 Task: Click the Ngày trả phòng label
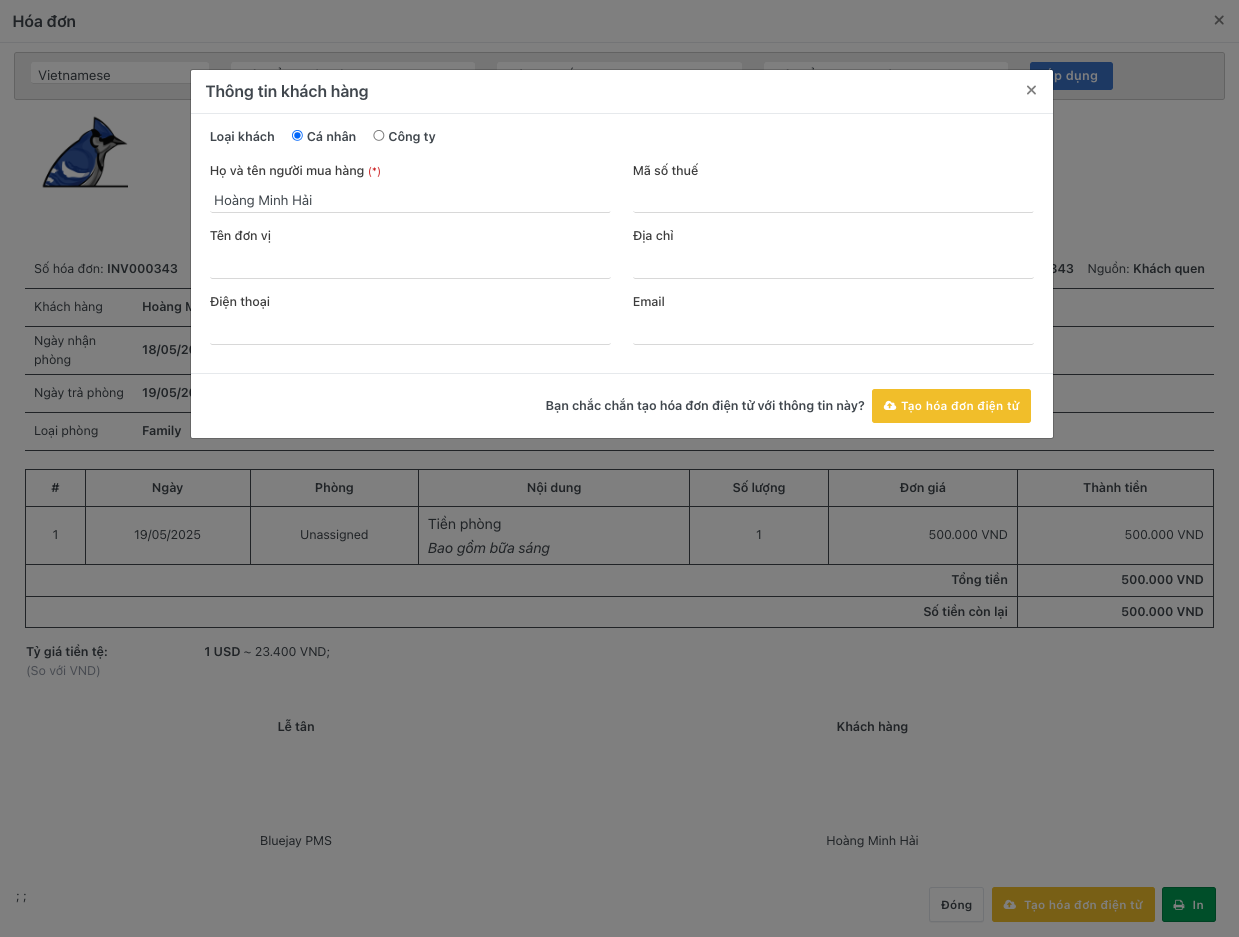point(79,393)
